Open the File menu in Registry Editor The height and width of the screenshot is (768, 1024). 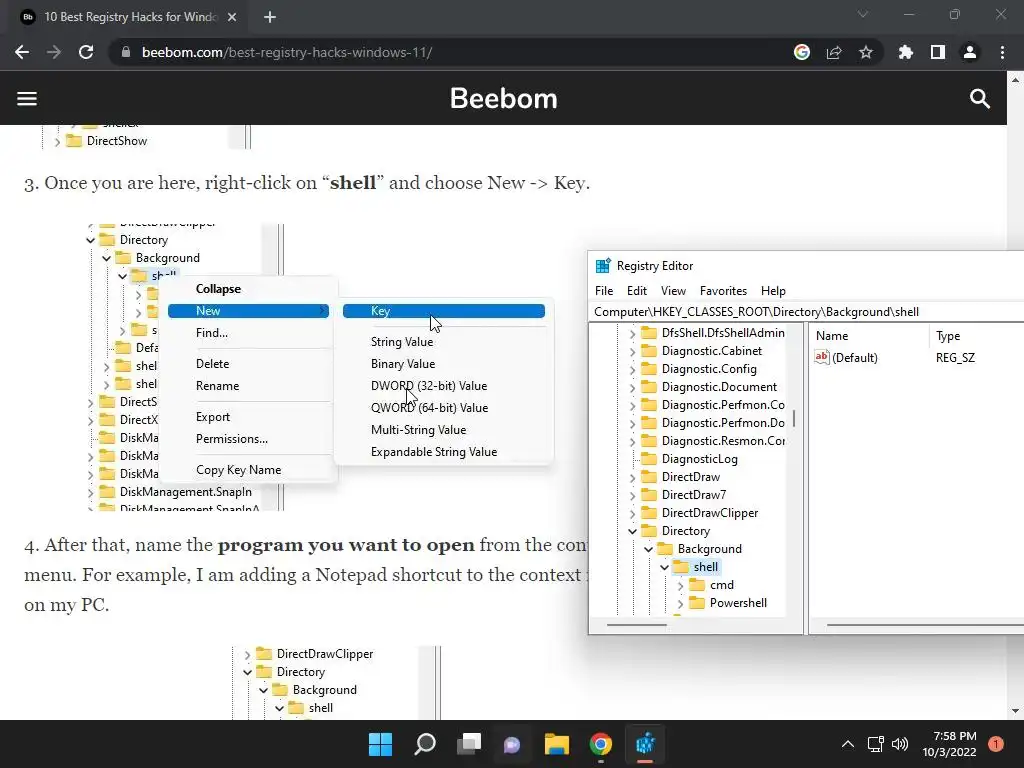[604, 291]
